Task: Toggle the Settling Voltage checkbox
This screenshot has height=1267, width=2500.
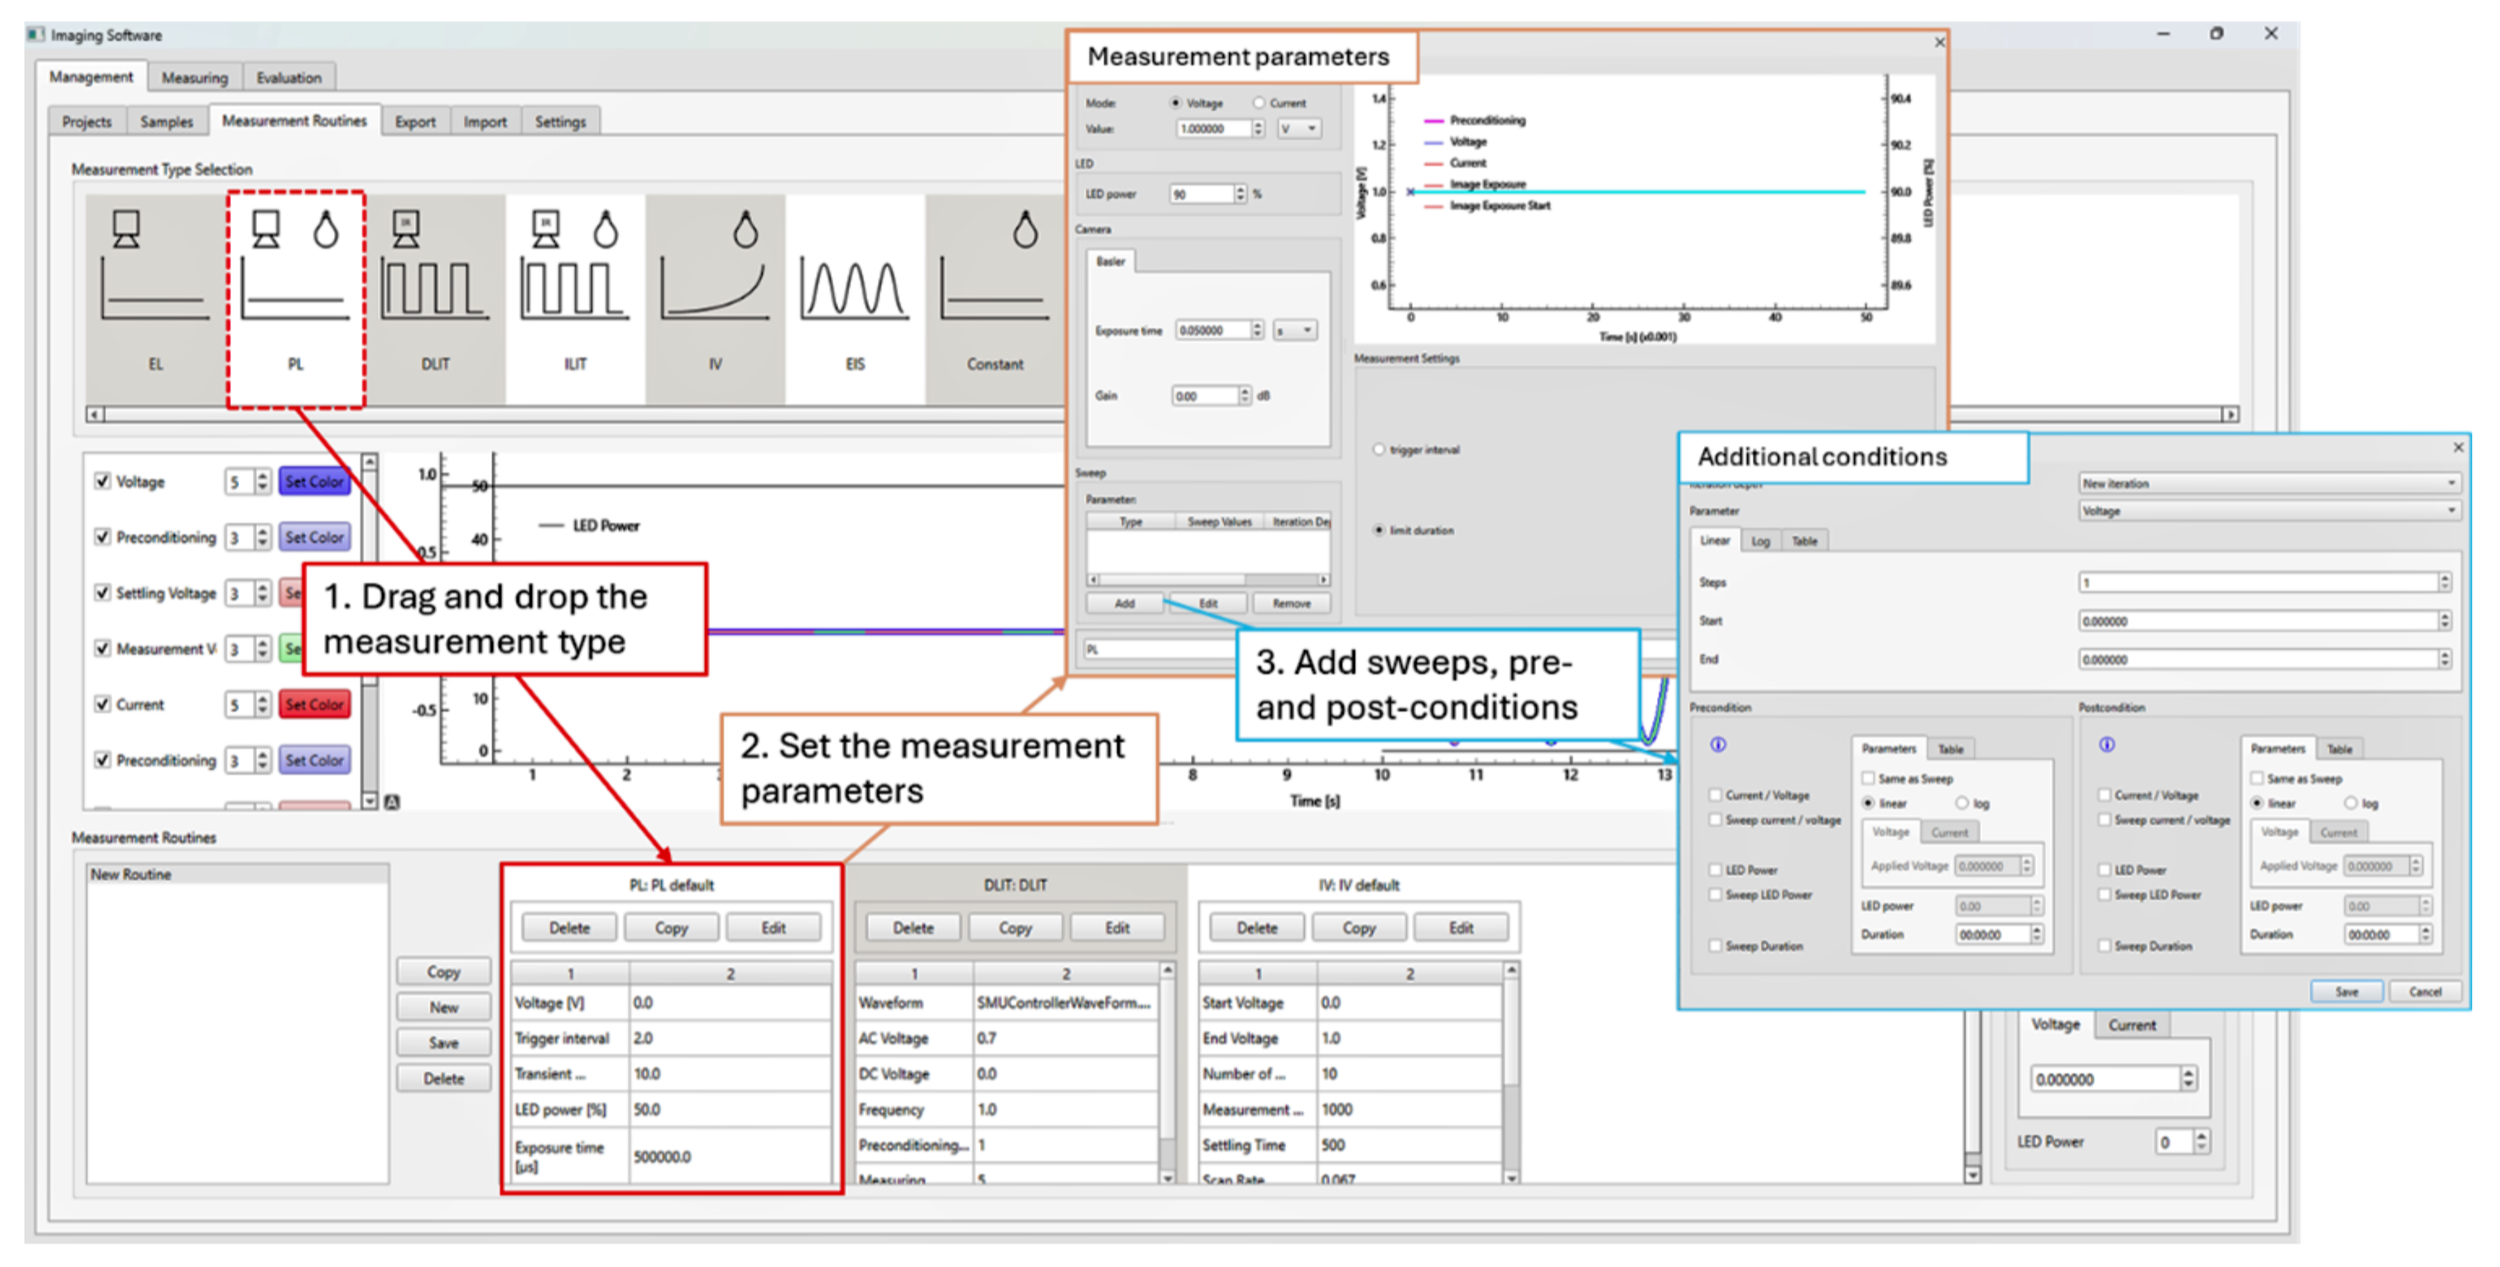Action: click(102, 592)
